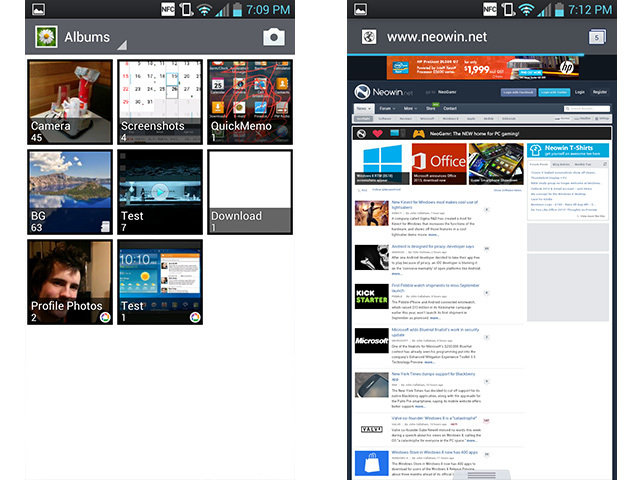This screenshot has width=640, height=480.
Task: Open the Android designed for piracy article
Action: [433, 247]
